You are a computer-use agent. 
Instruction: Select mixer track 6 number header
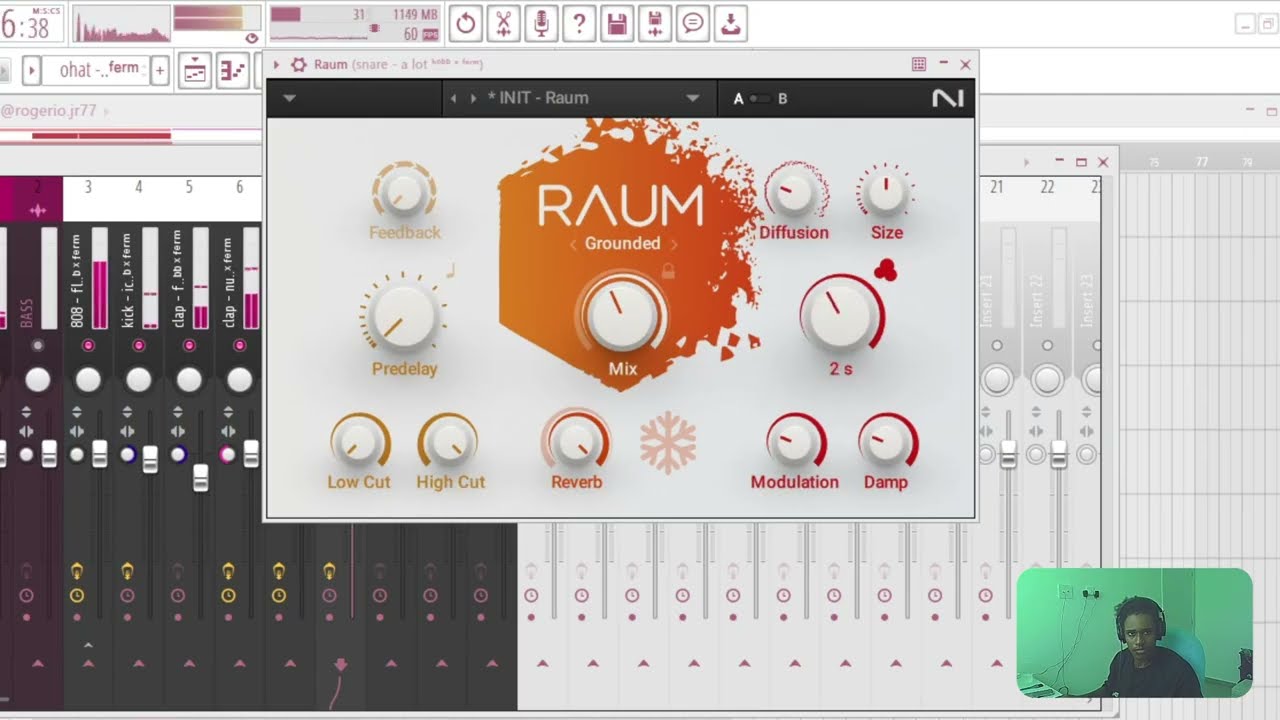coord(239,187)
